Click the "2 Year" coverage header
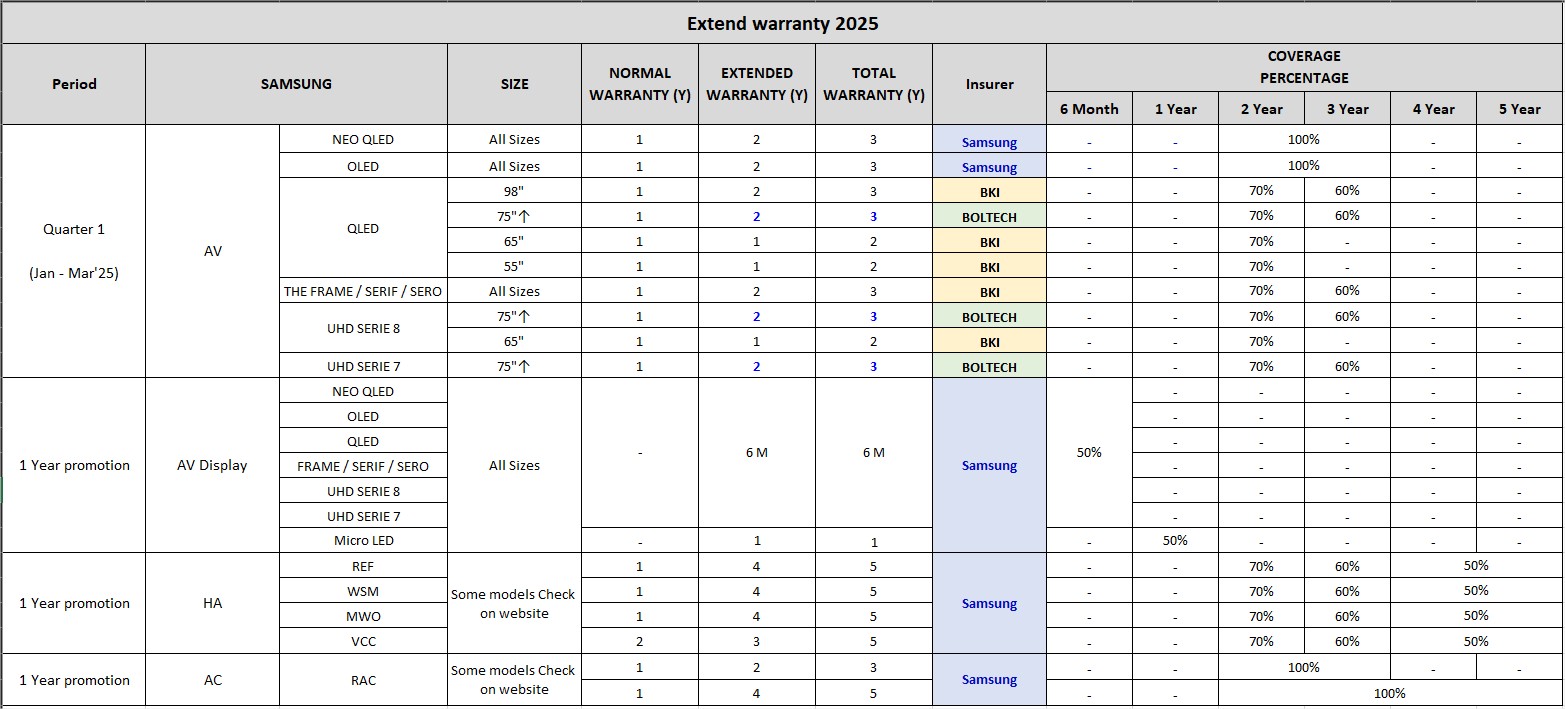 [x=1261, y=109]
